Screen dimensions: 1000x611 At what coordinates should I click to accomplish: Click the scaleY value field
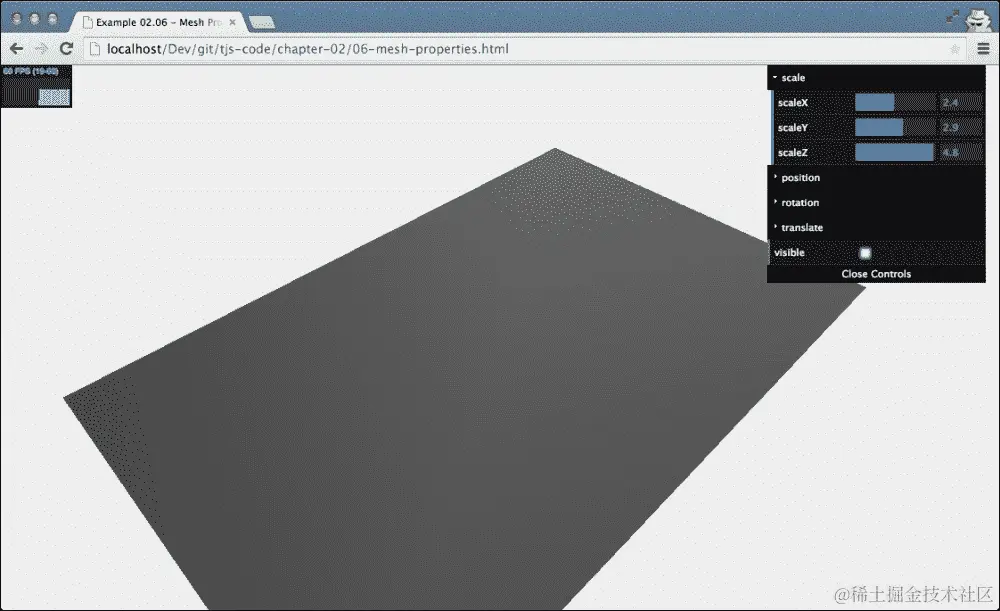pyautogui.click(x=961, y=128)
